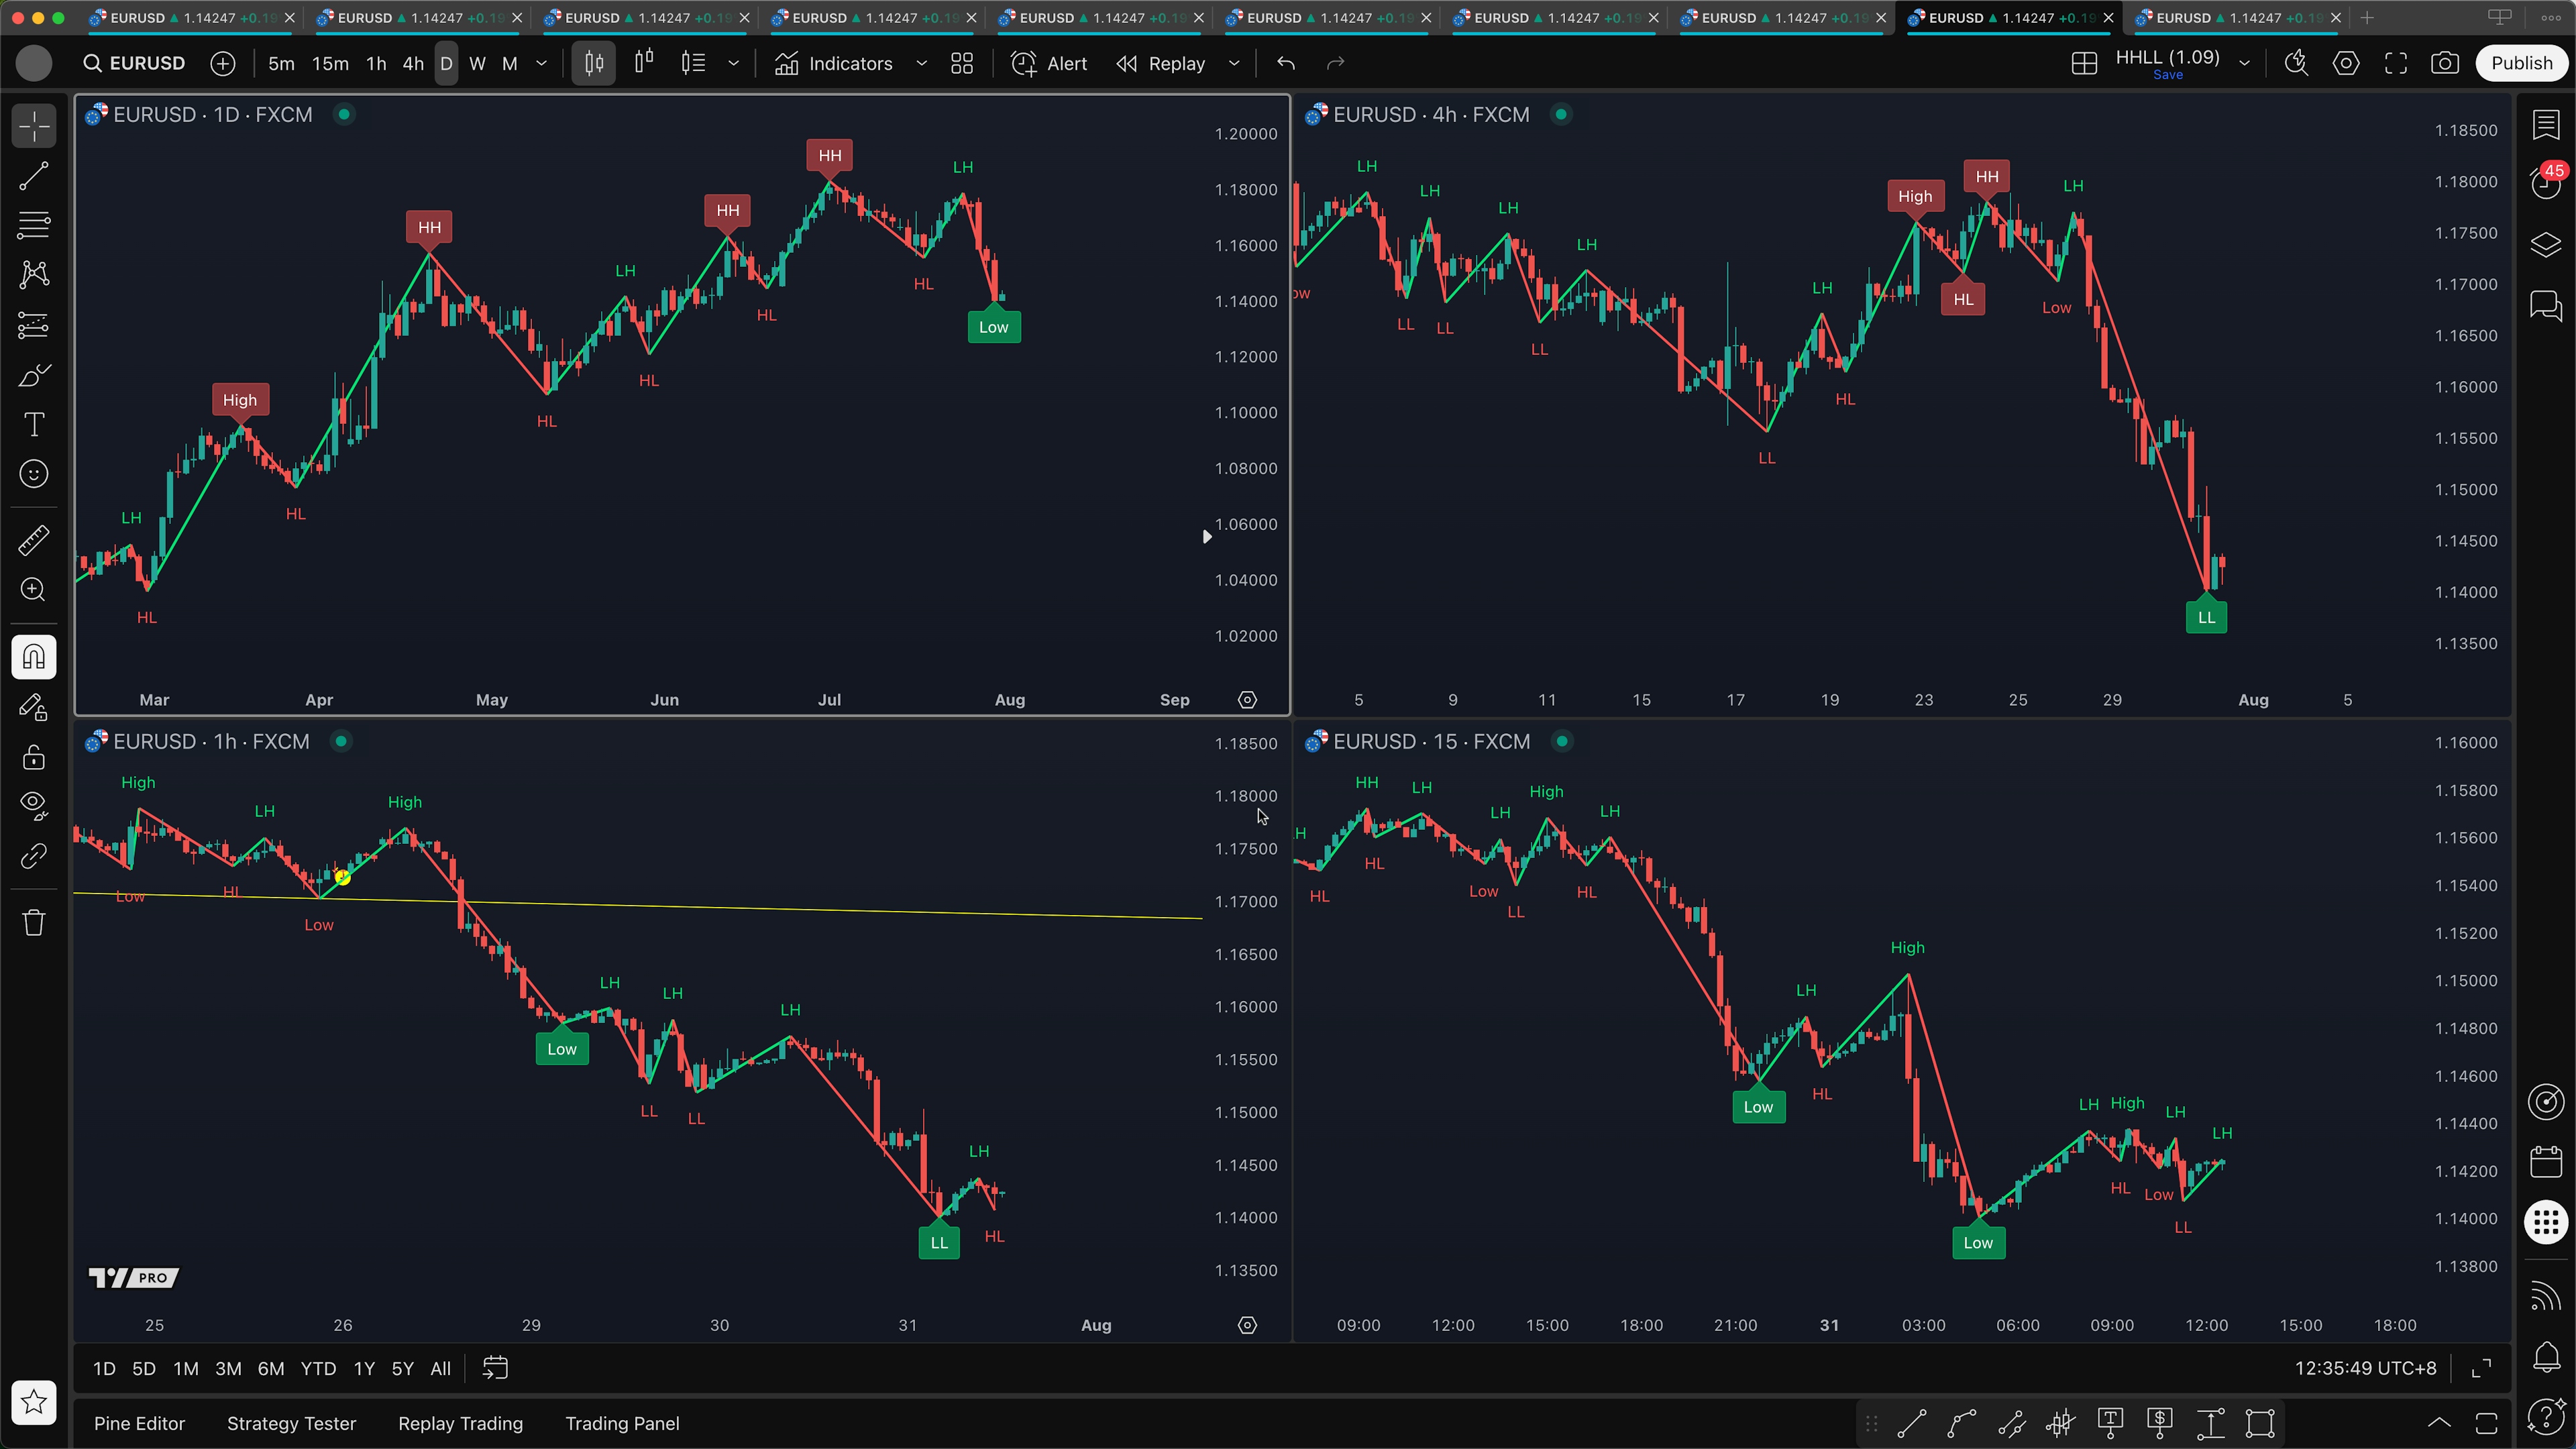This screenshot has height=1449, width=2576.
Task: Select the trend line drawing tool
Action: [x=34, y=176]
